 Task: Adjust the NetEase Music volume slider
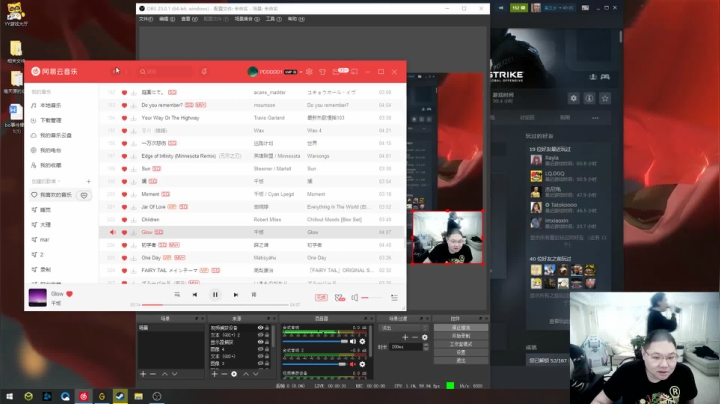pos(372,298)
